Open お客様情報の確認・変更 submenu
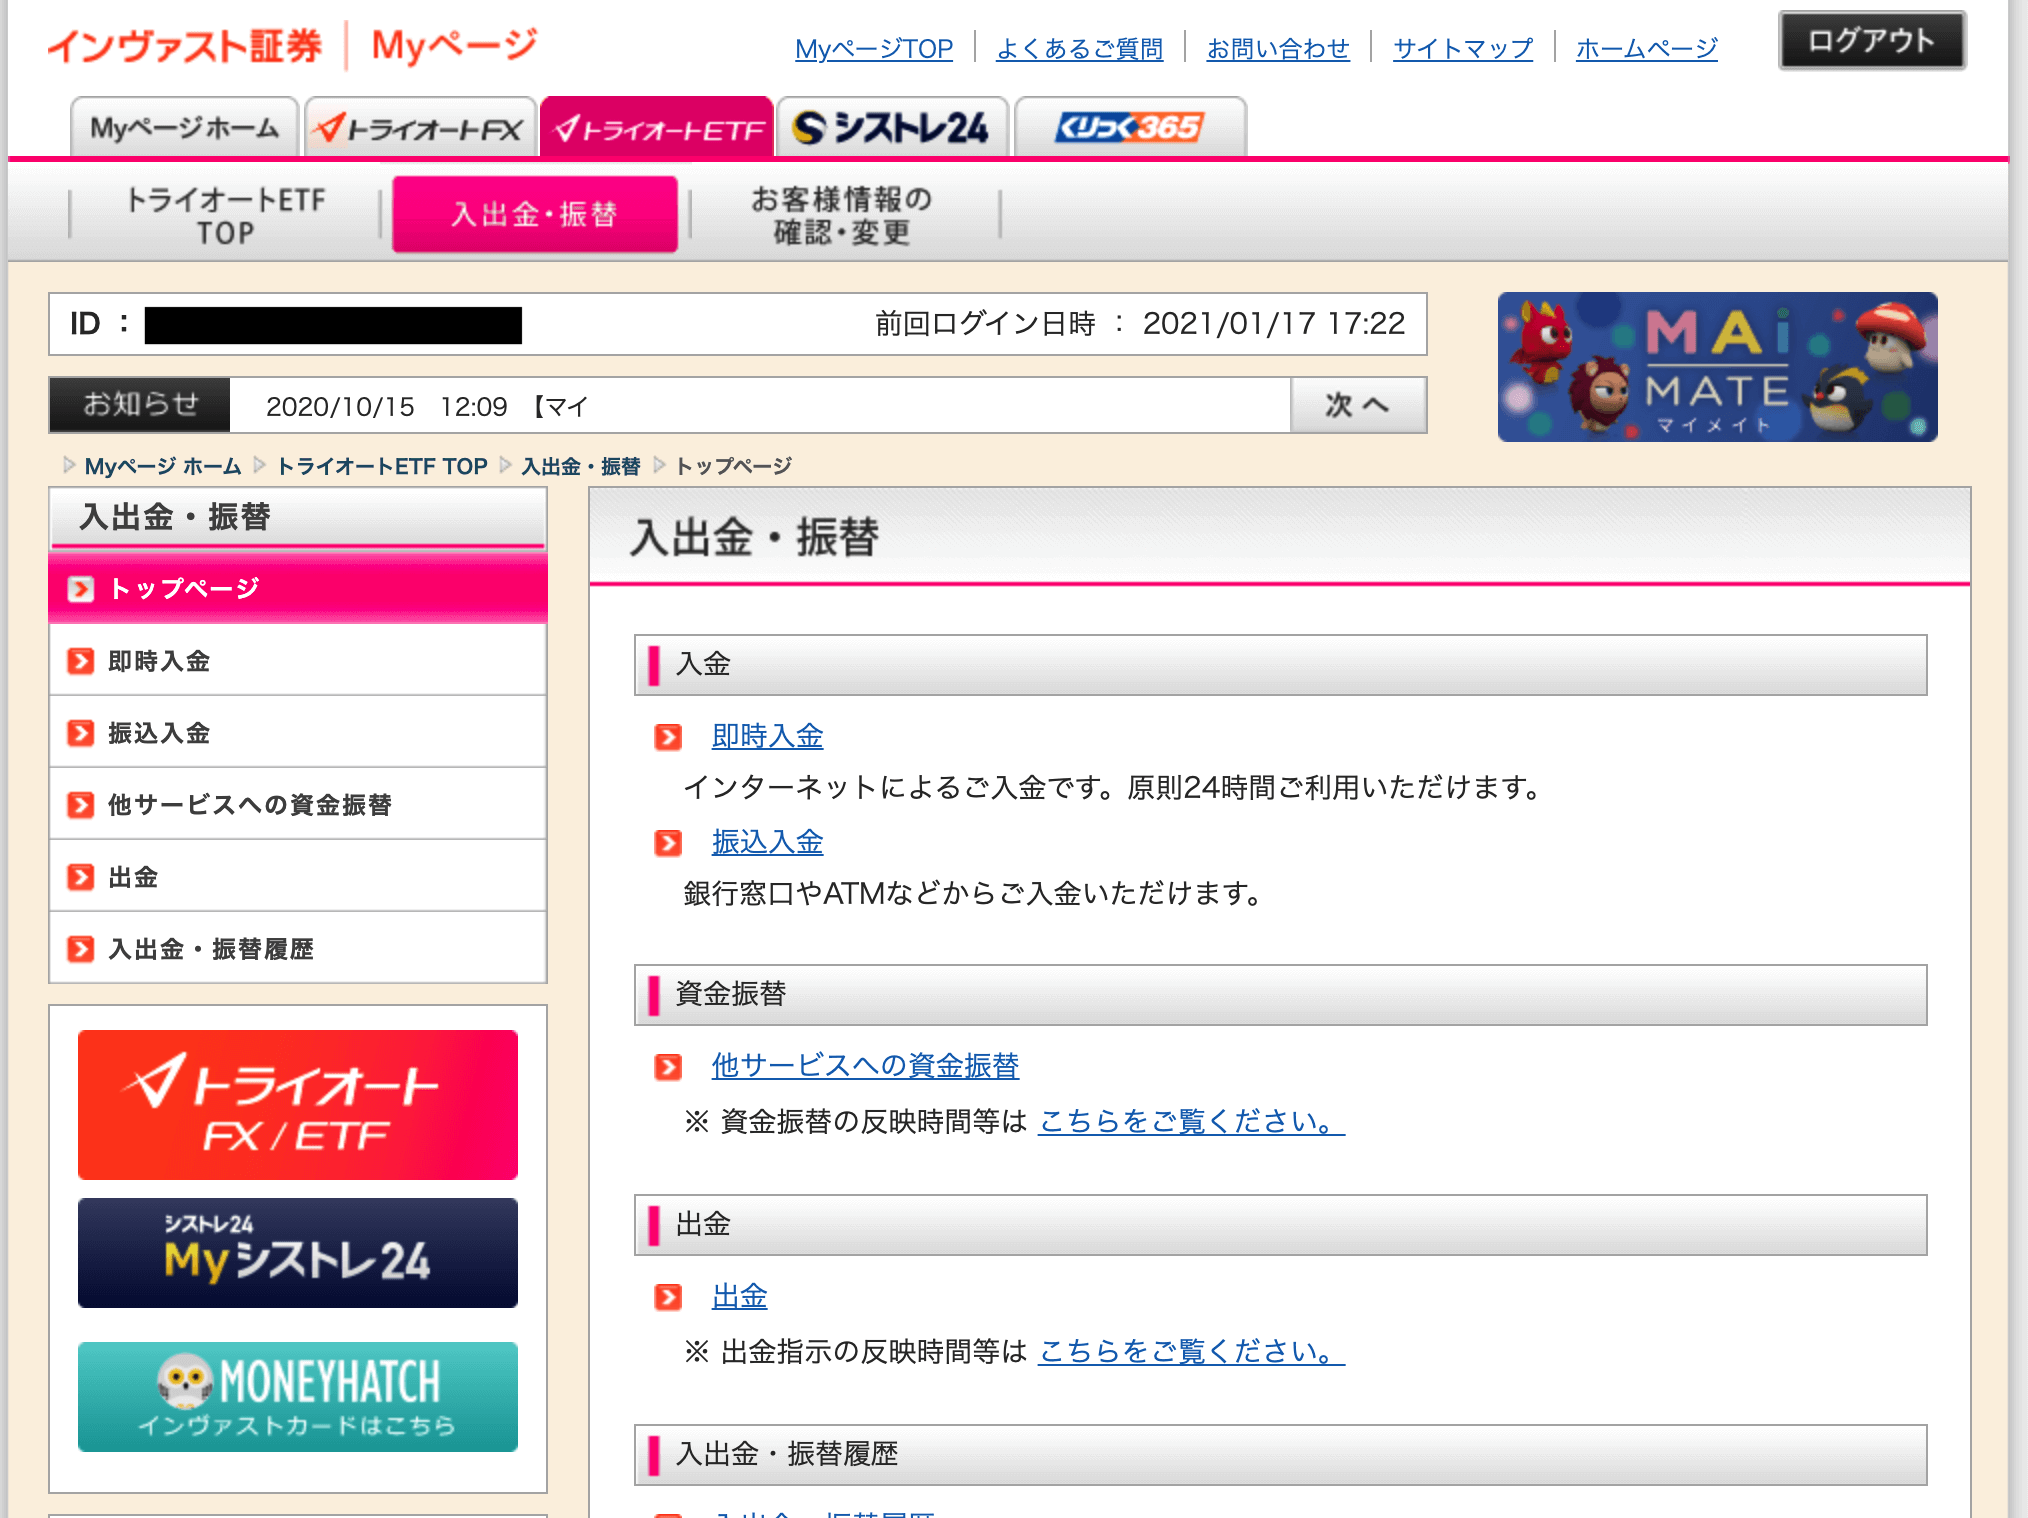 pyautogui.click(x=841, y=215)
